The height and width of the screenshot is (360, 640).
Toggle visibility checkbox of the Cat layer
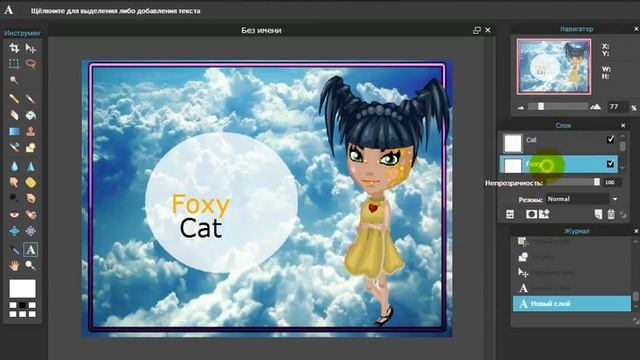610,140
